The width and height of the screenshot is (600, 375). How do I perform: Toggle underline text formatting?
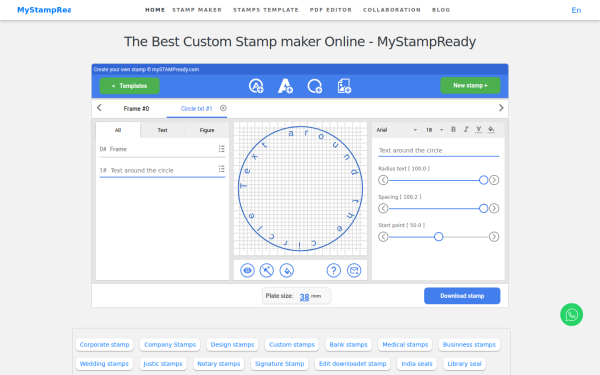coord(478,129)
